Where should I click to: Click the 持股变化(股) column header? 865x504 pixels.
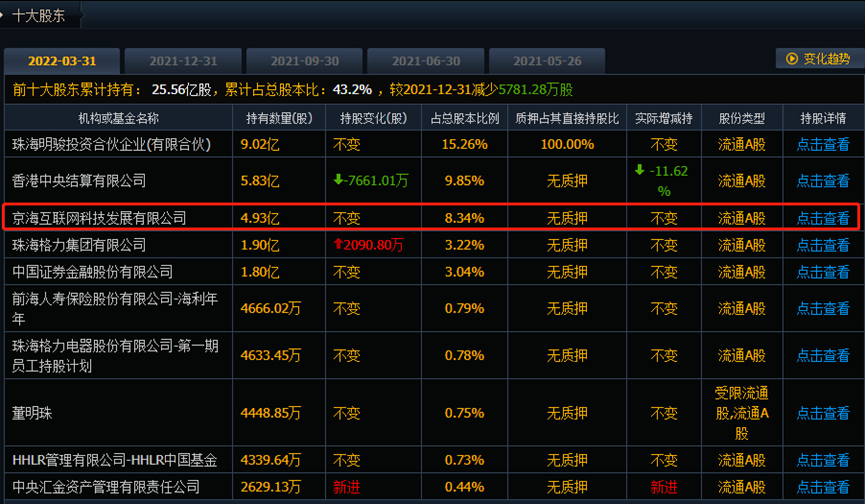[x=373, y=118]
